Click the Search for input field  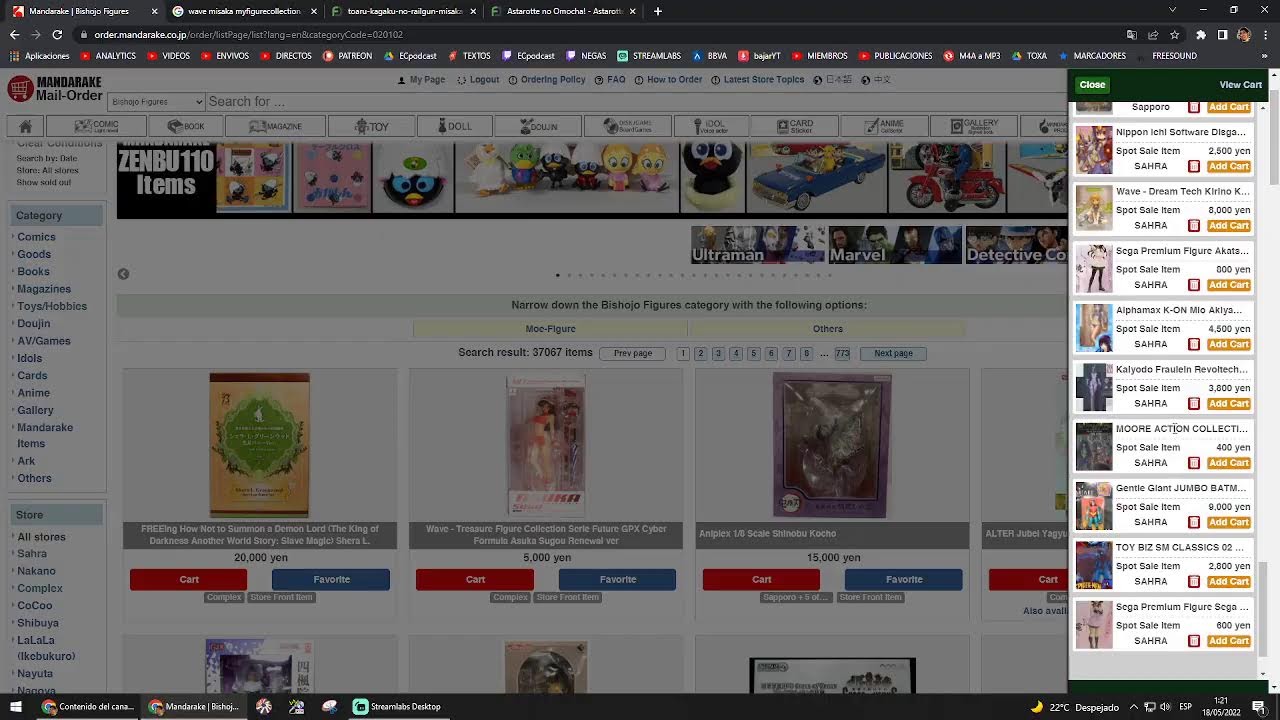click(x=636, y=101)
